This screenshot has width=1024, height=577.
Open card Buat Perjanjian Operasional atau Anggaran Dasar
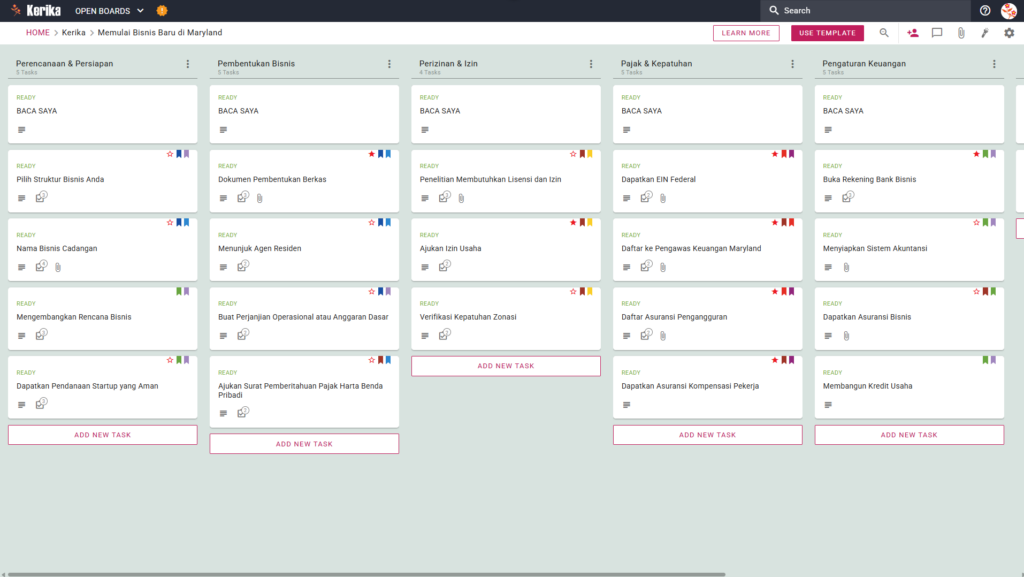(x=304, y=319)
